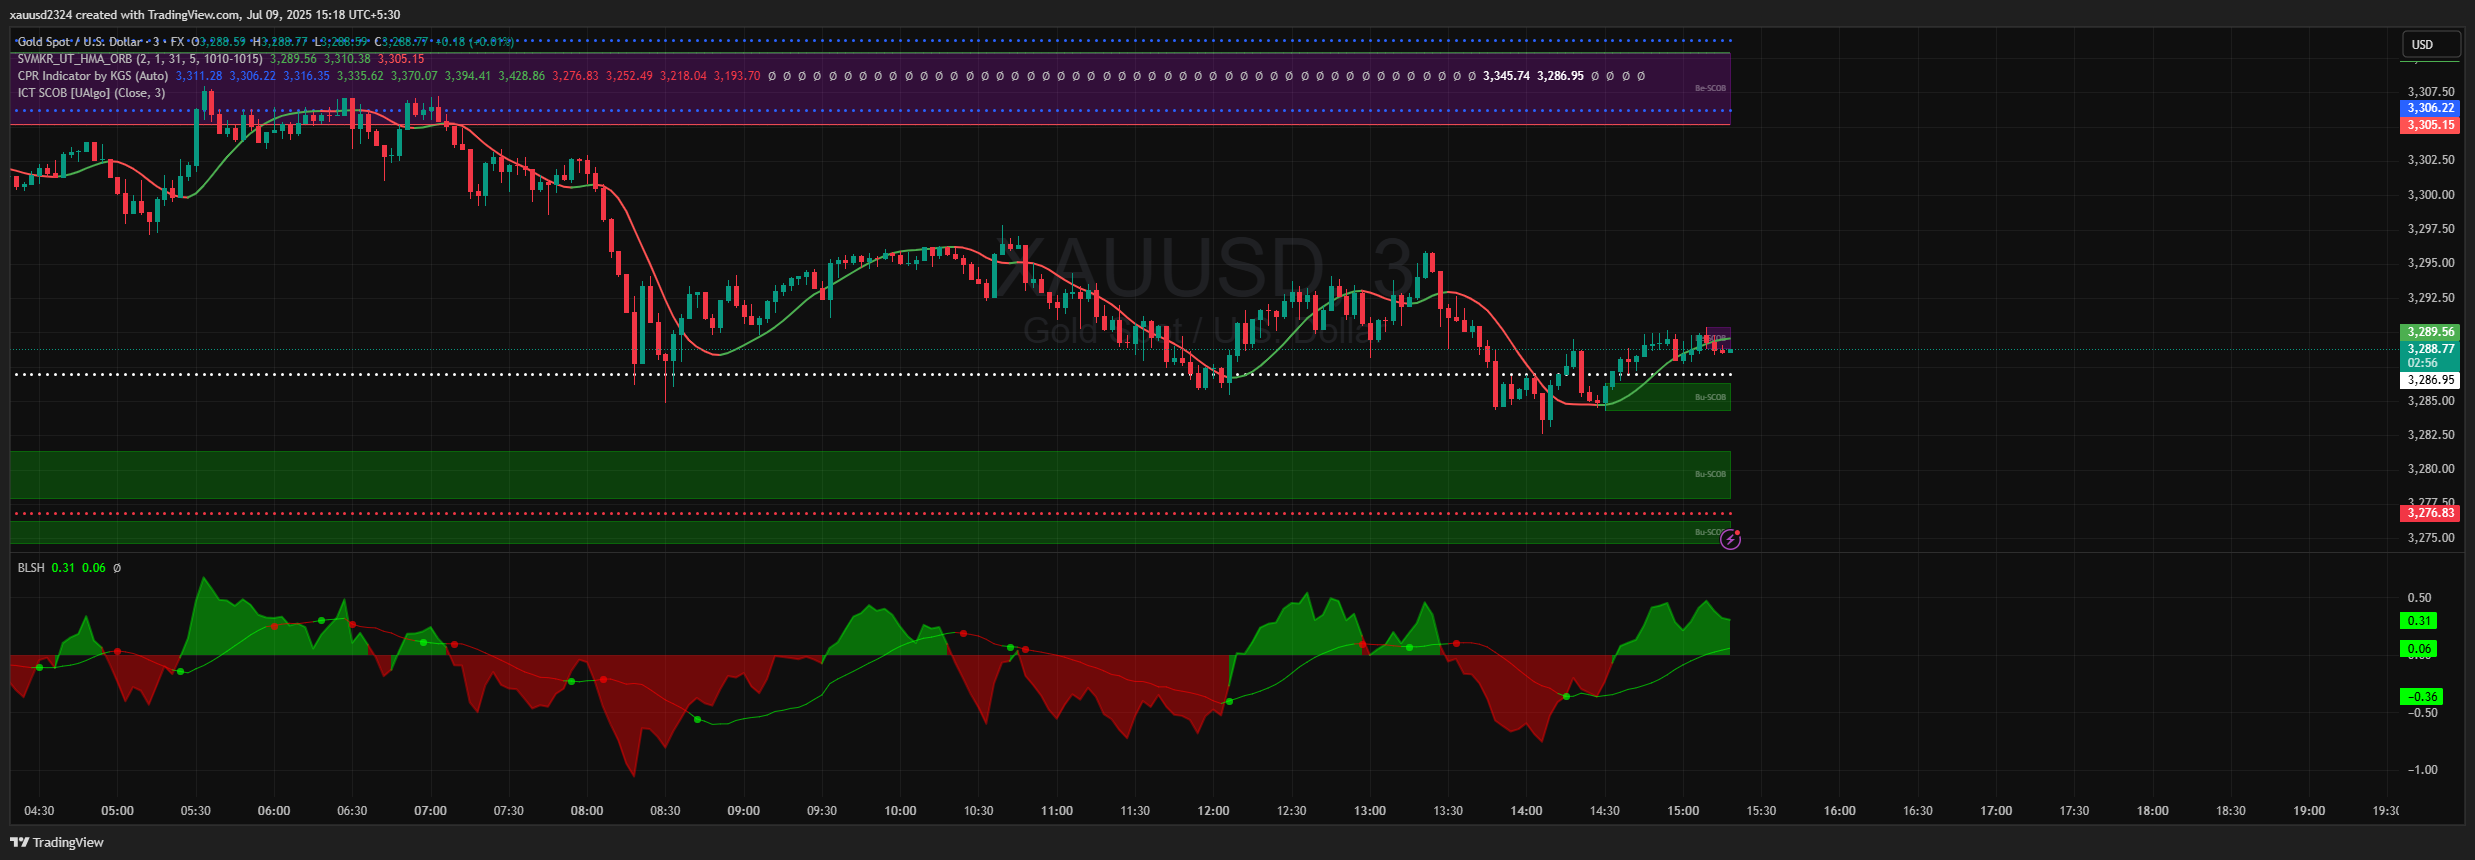Click the red 3,305.15 price label

pyautogui.click(x=2430, y=125)
